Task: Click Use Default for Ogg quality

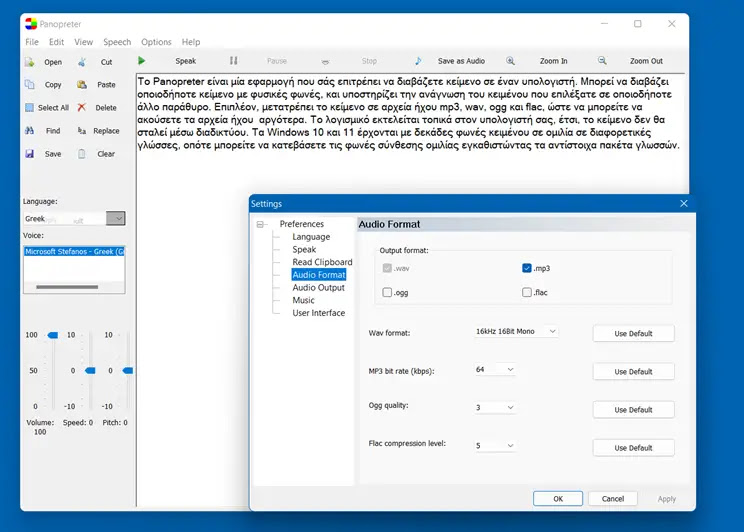Action: click(633, 410)
